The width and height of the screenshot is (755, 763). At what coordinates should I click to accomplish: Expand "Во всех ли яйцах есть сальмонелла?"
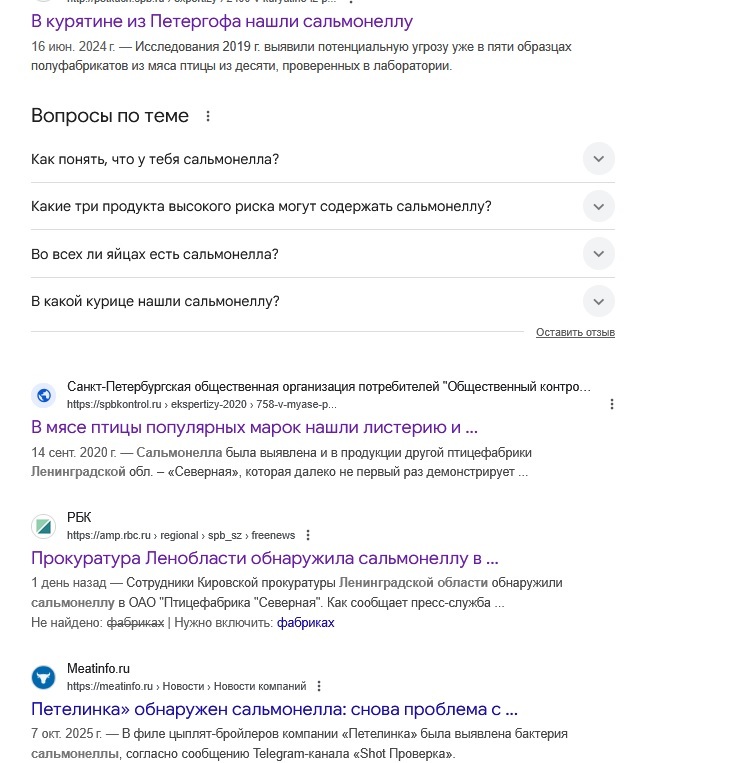pyautogui.click(x=598, y=254)
